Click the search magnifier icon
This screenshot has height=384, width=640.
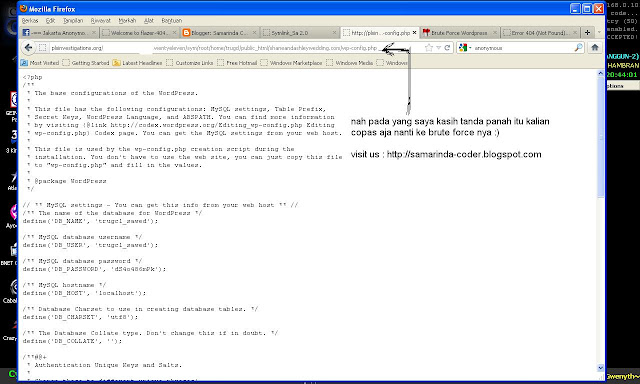click(x=578, y=48)
